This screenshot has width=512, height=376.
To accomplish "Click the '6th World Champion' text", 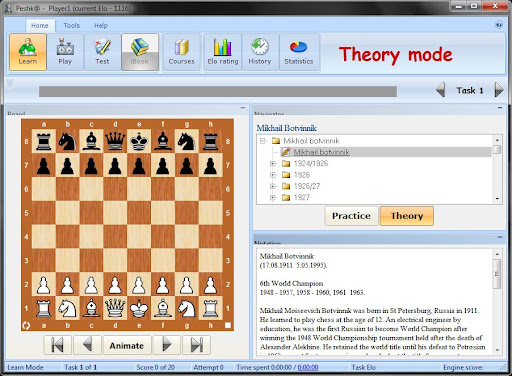I will click(x=291, y=284).
